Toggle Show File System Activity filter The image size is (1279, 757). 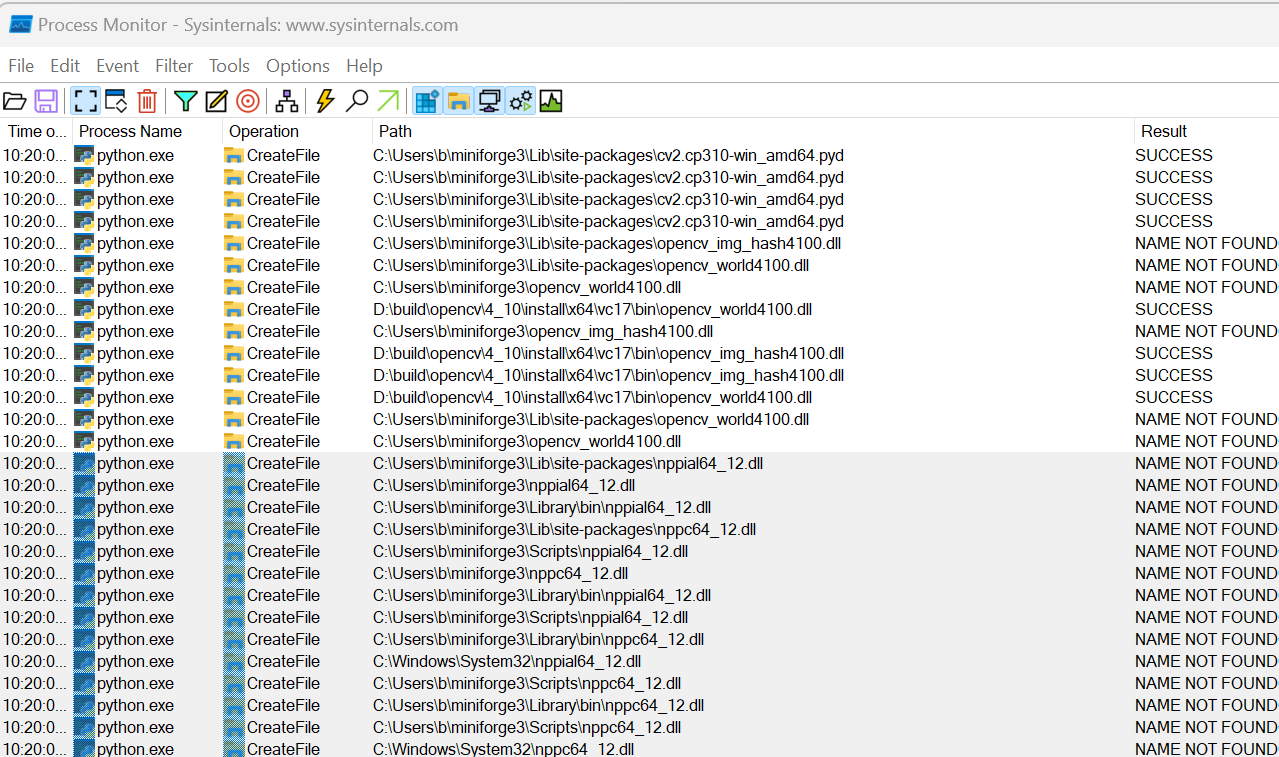pos(458,101)
